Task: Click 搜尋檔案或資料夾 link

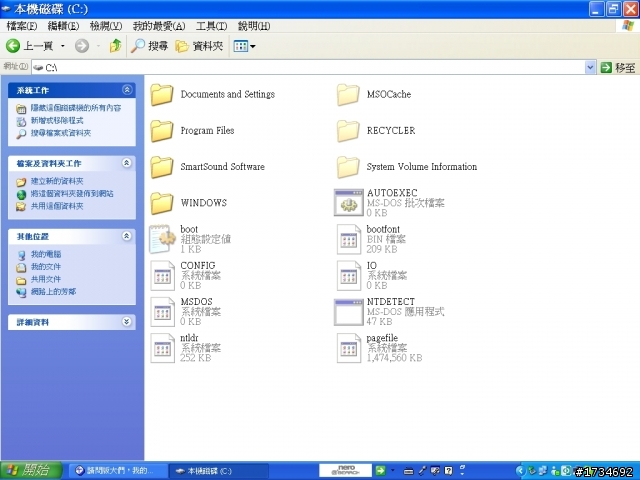Action: (61, 133)
